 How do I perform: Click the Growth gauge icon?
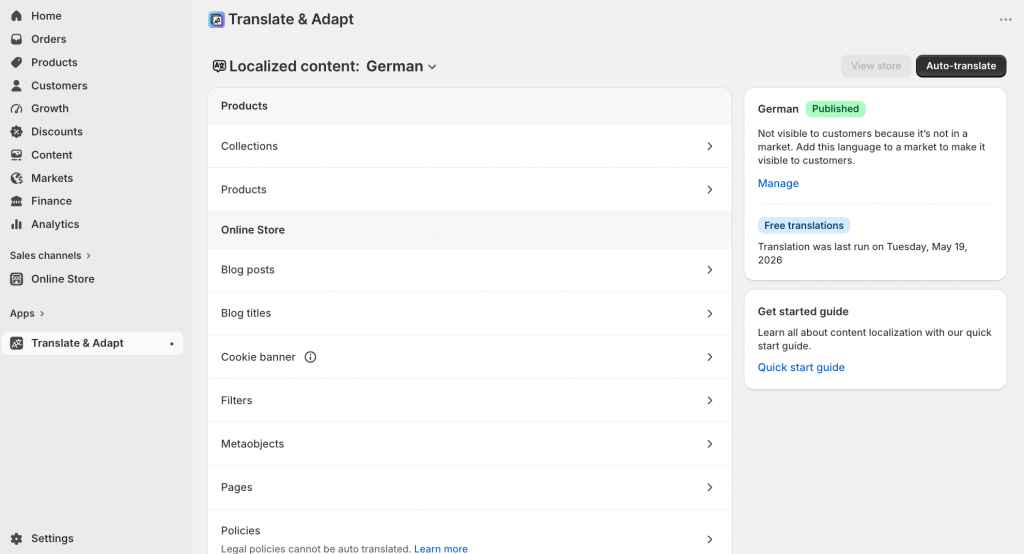[x=16, y=108]
